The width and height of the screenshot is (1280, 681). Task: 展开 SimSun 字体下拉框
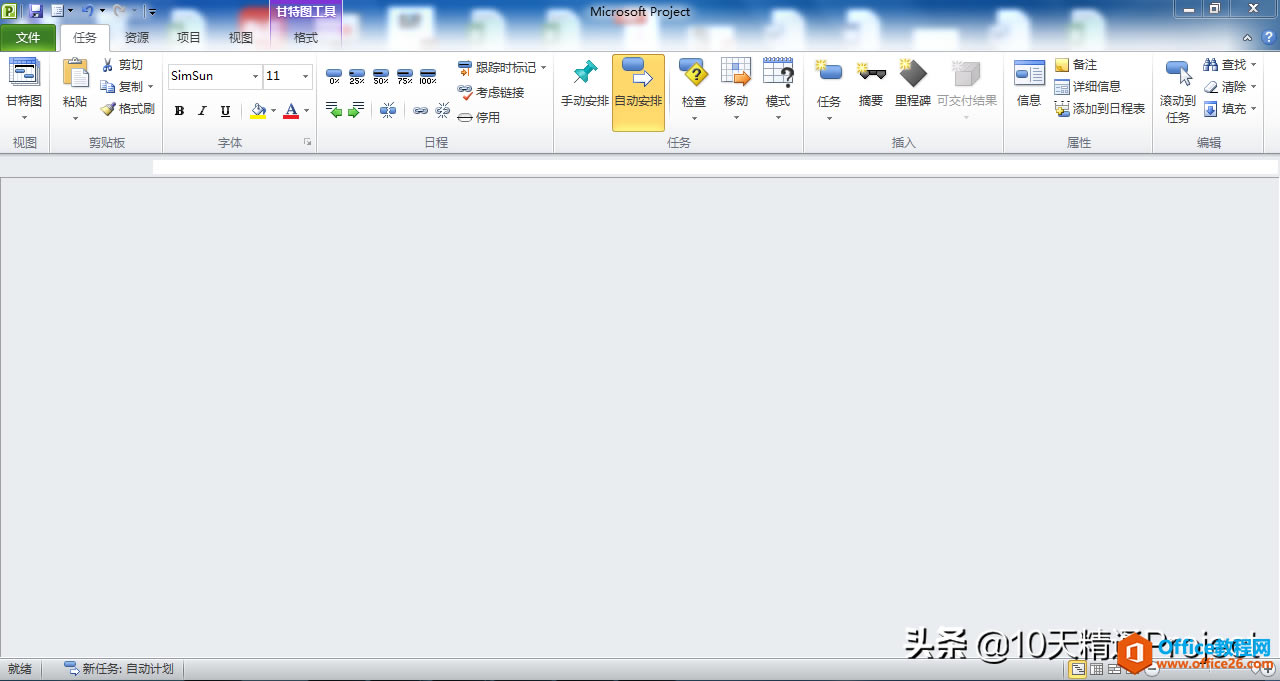point(256,76)
